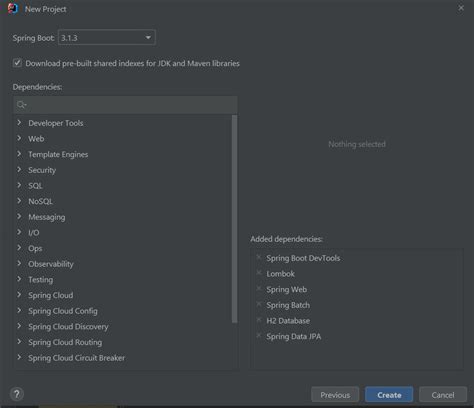Remove H2 Database dependency via its X icon

click(259, 320)
